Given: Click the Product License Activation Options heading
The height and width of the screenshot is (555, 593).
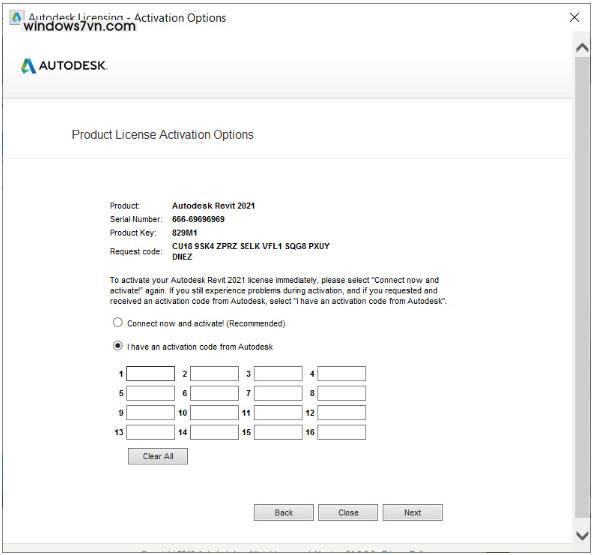Looking at the screenshot, I should pyautogui.click(x=163, y=135).
